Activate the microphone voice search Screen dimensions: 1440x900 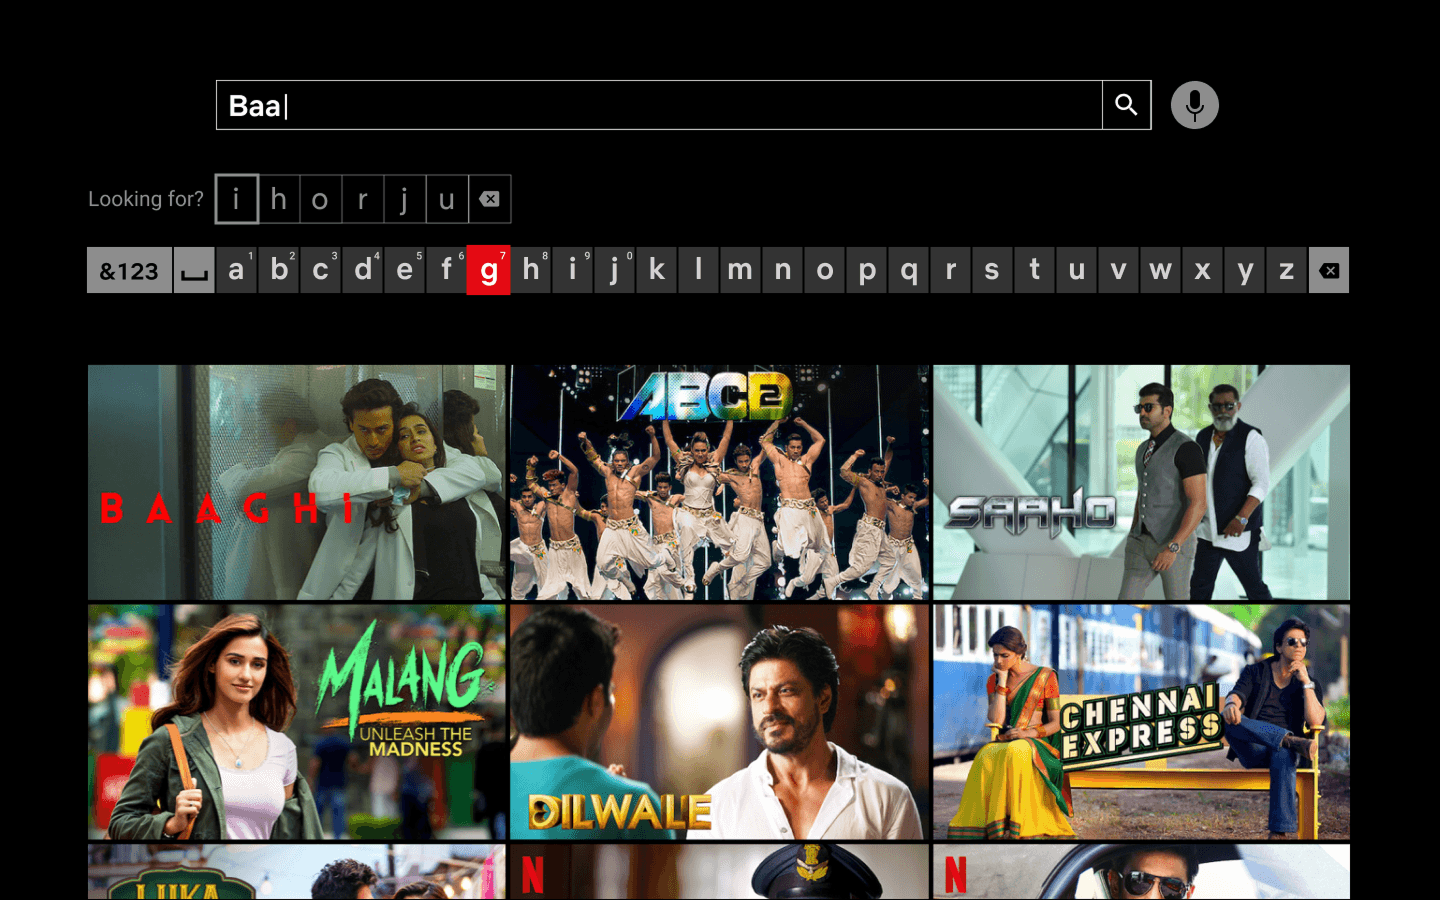tap(1195, 105)
